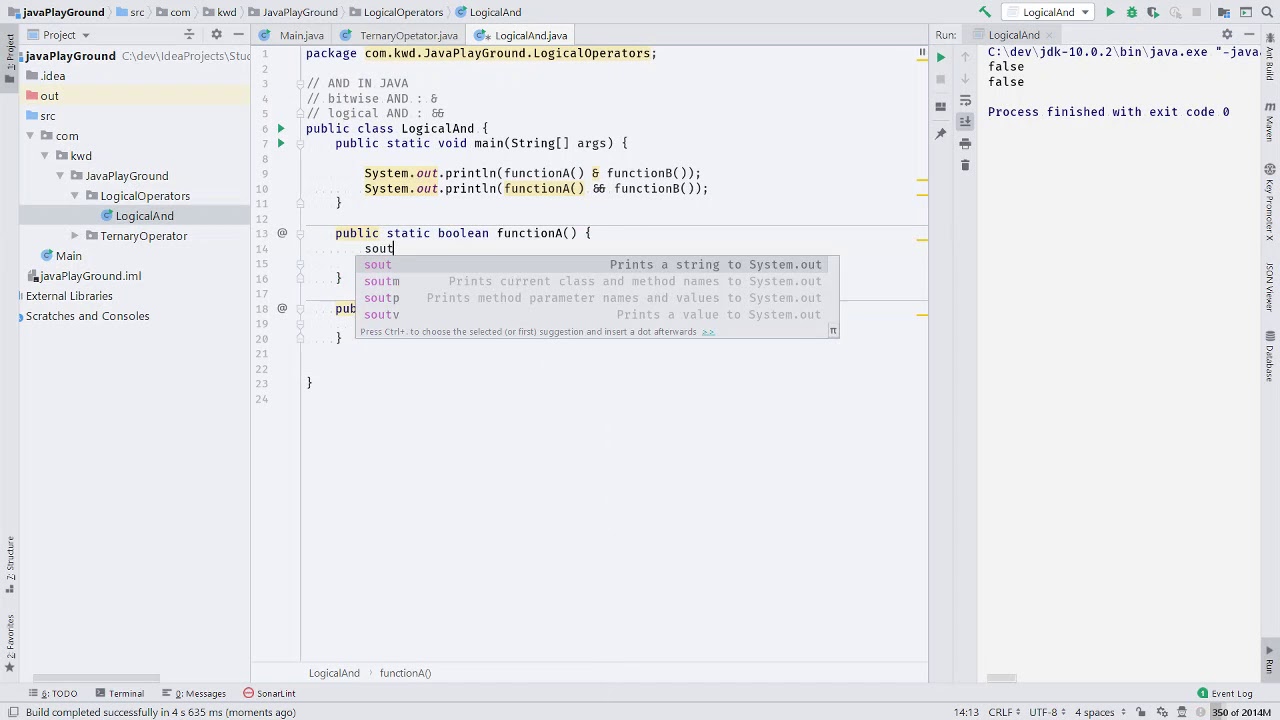The width and height of the screenshot is (1280, 720).
Task: Click the Run panel stop icon
Action: pos(941,79)
